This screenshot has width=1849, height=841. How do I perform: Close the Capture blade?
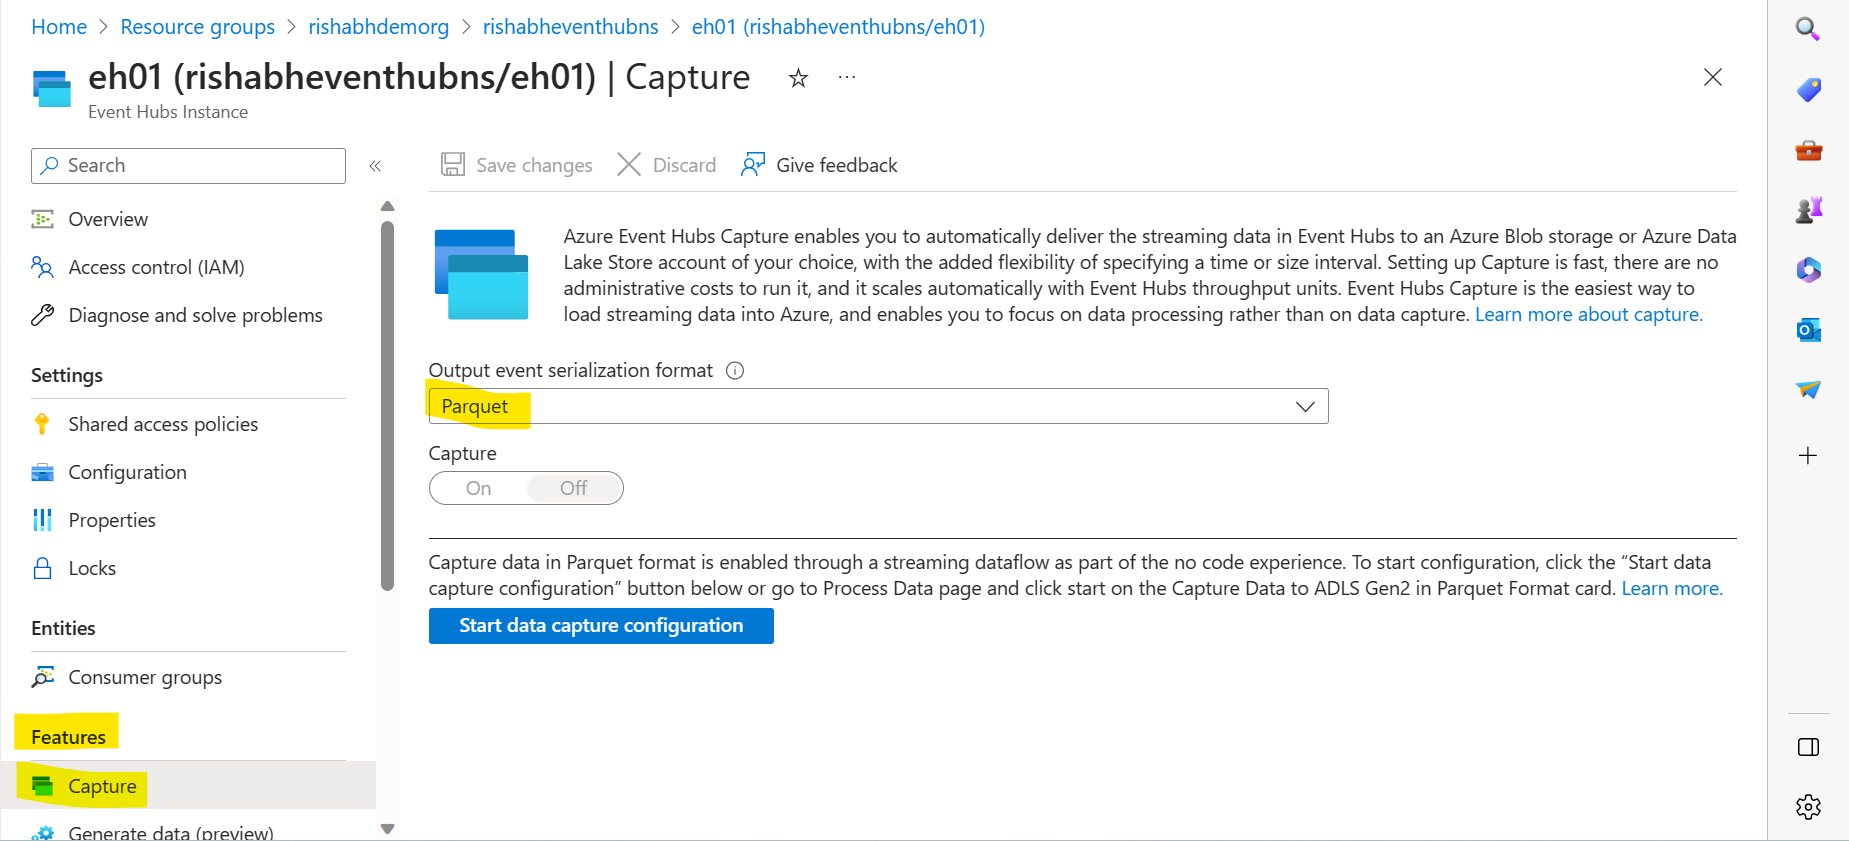click(1712, 77)
